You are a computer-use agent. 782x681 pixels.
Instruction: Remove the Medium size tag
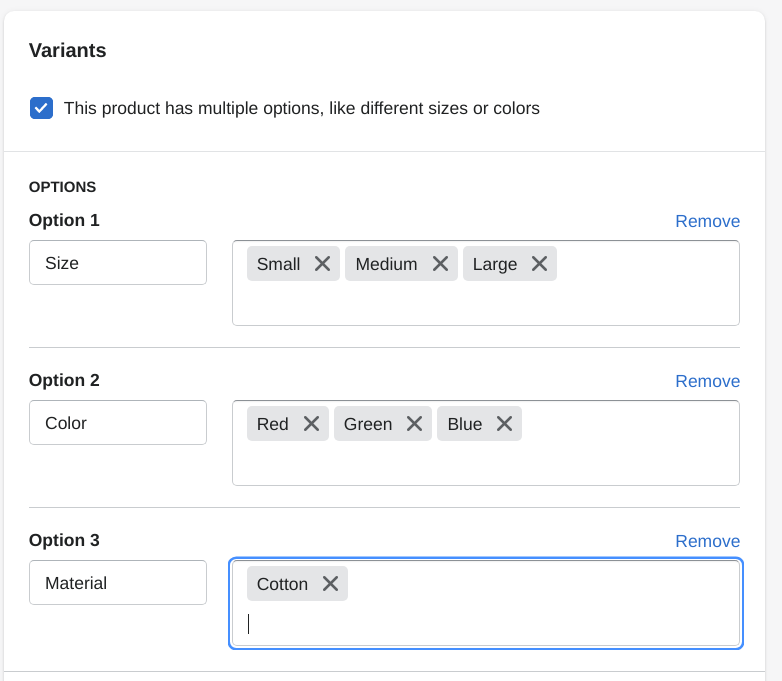[440, 264]
